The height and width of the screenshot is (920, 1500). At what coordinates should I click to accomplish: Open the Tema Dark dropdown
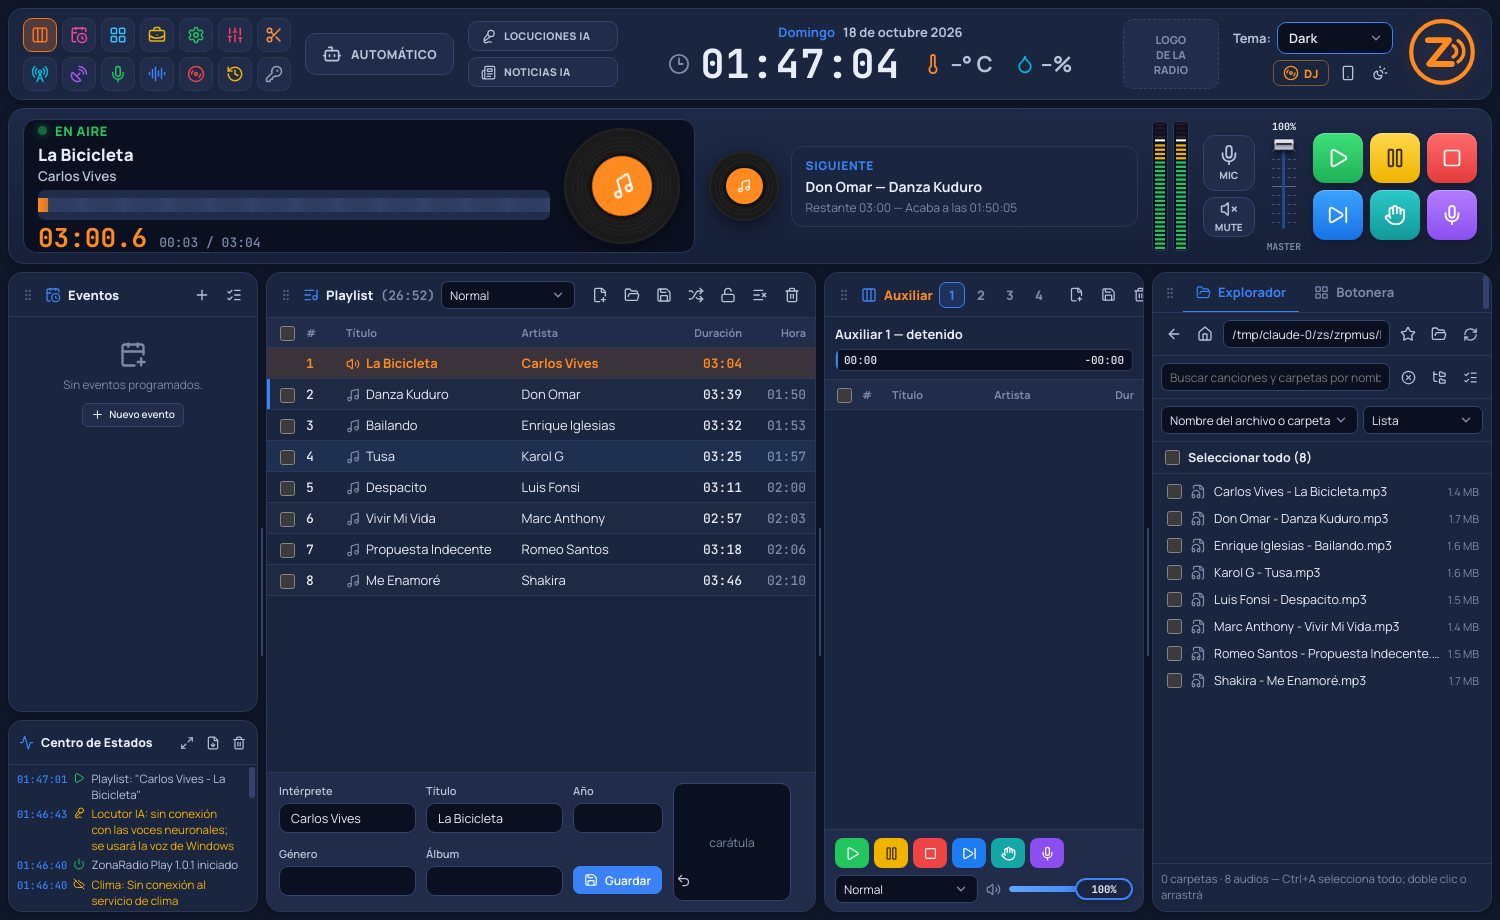tap(1334, 38)
